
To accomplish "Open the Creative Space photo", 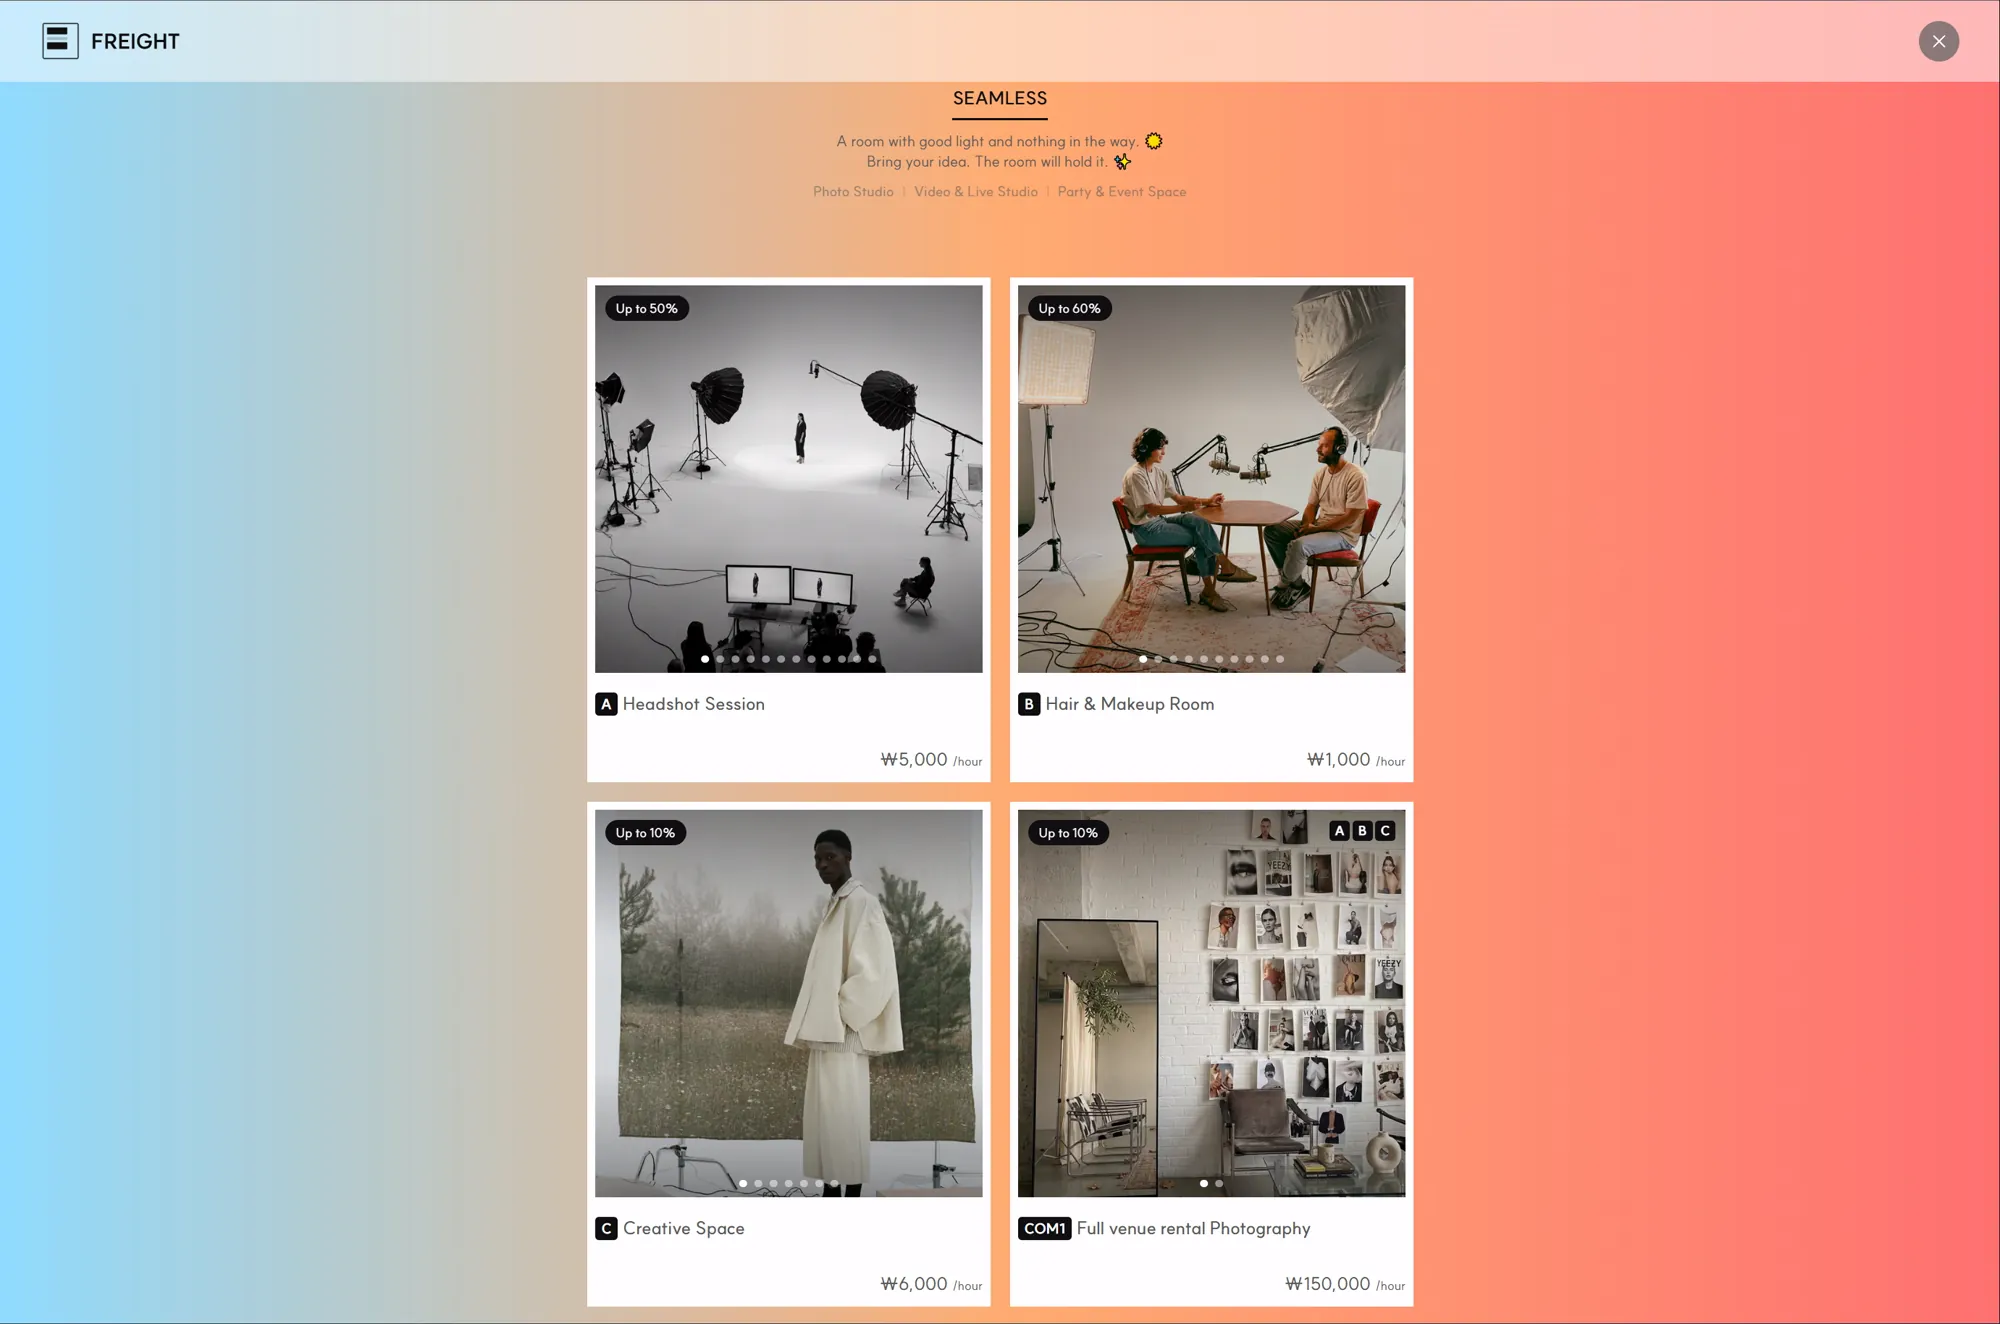I will 788,1003.
